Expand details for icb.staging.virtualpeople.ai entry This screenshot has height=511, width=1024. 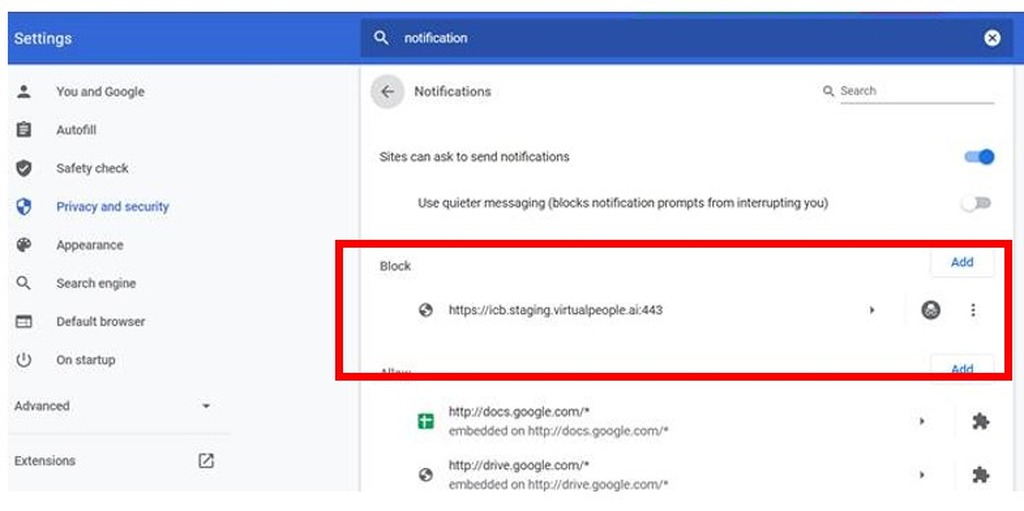coord(872,310)
